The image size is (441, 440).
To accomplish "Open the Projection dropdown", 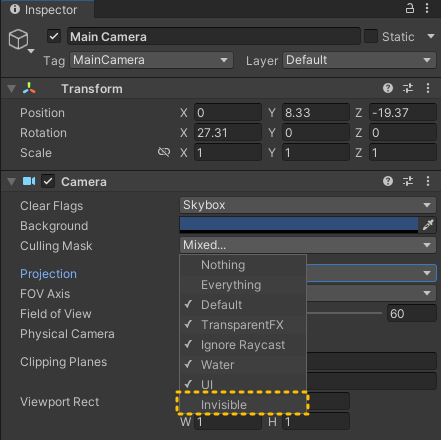I will pyautogui.click(x=371, y=273).
